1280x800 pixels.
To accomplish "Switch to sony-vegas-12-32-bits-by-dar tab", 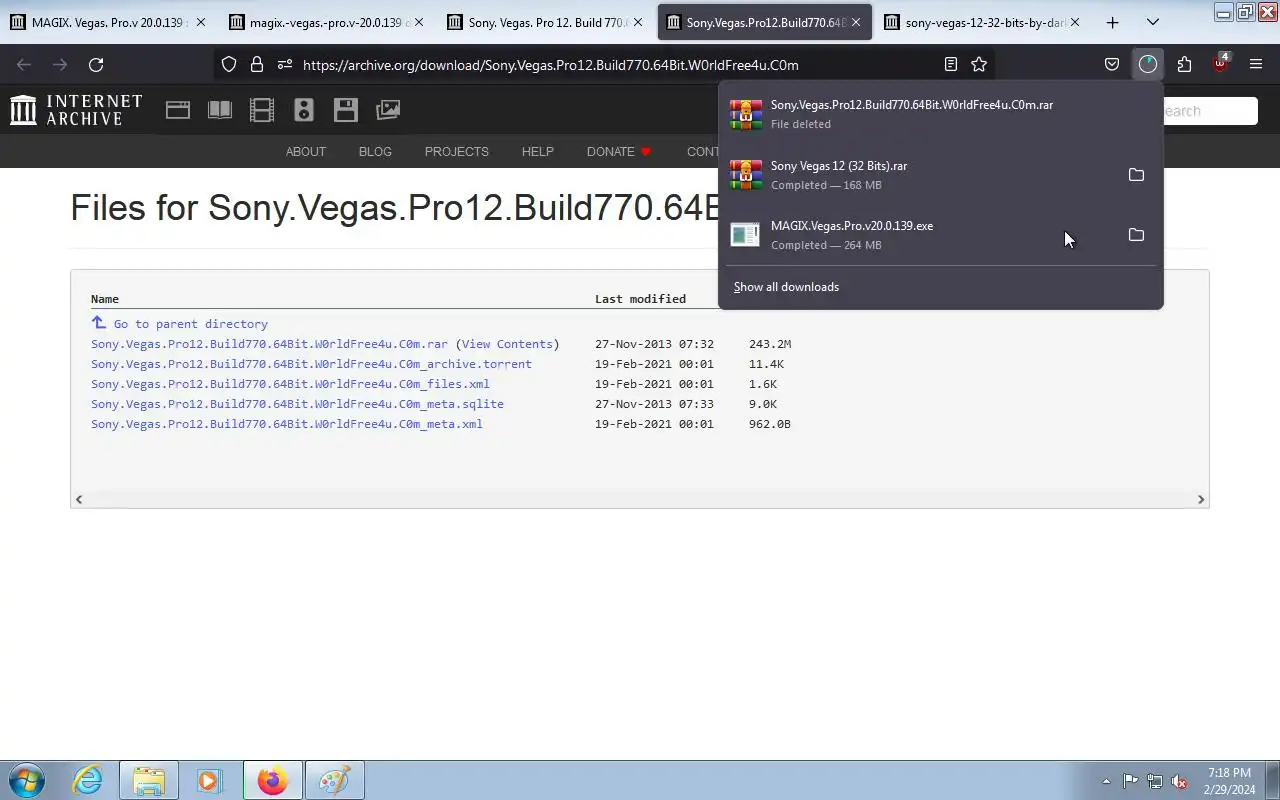I will click(x=982, y=22).
